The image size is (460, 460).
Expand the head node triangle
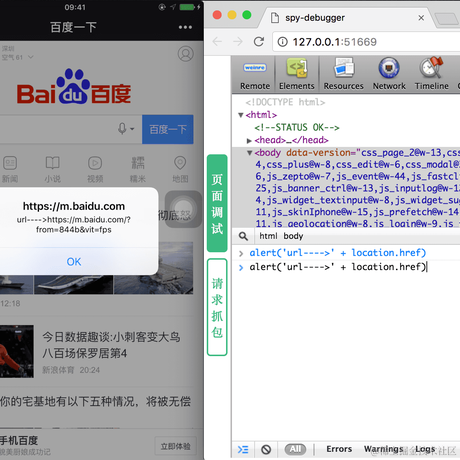[249, 141]
